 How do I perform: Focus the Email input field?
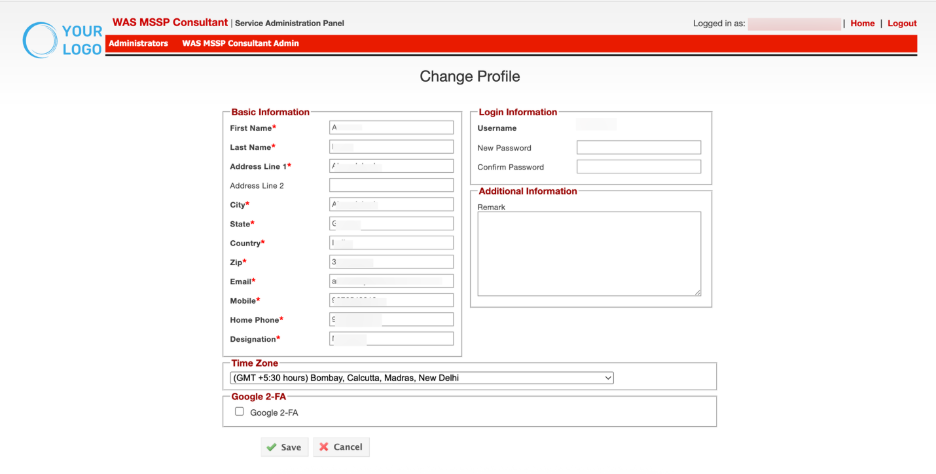(x=391, y=281)
